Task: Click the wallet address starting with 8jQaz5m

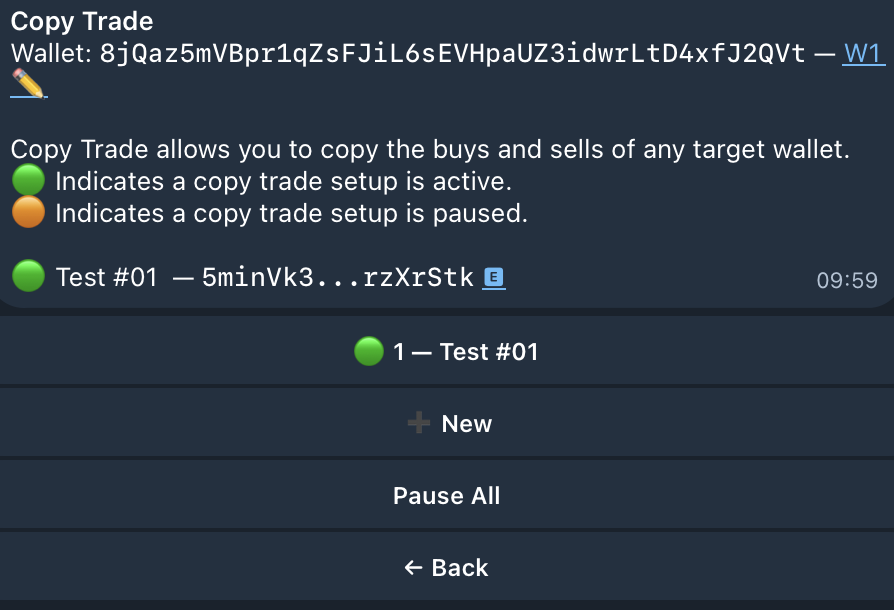Action: tap(452, 54)
